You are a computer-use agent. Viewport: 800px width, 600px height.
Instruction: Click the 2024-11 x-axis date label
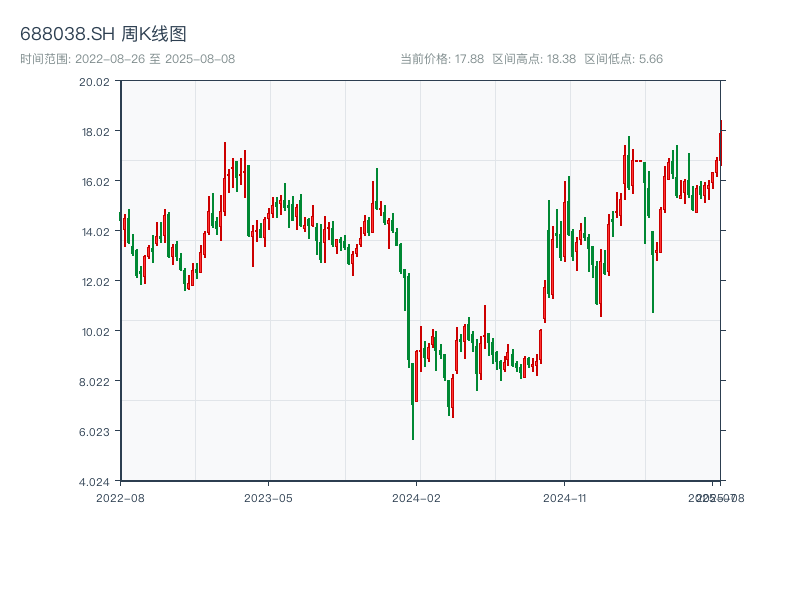[565, 497]
